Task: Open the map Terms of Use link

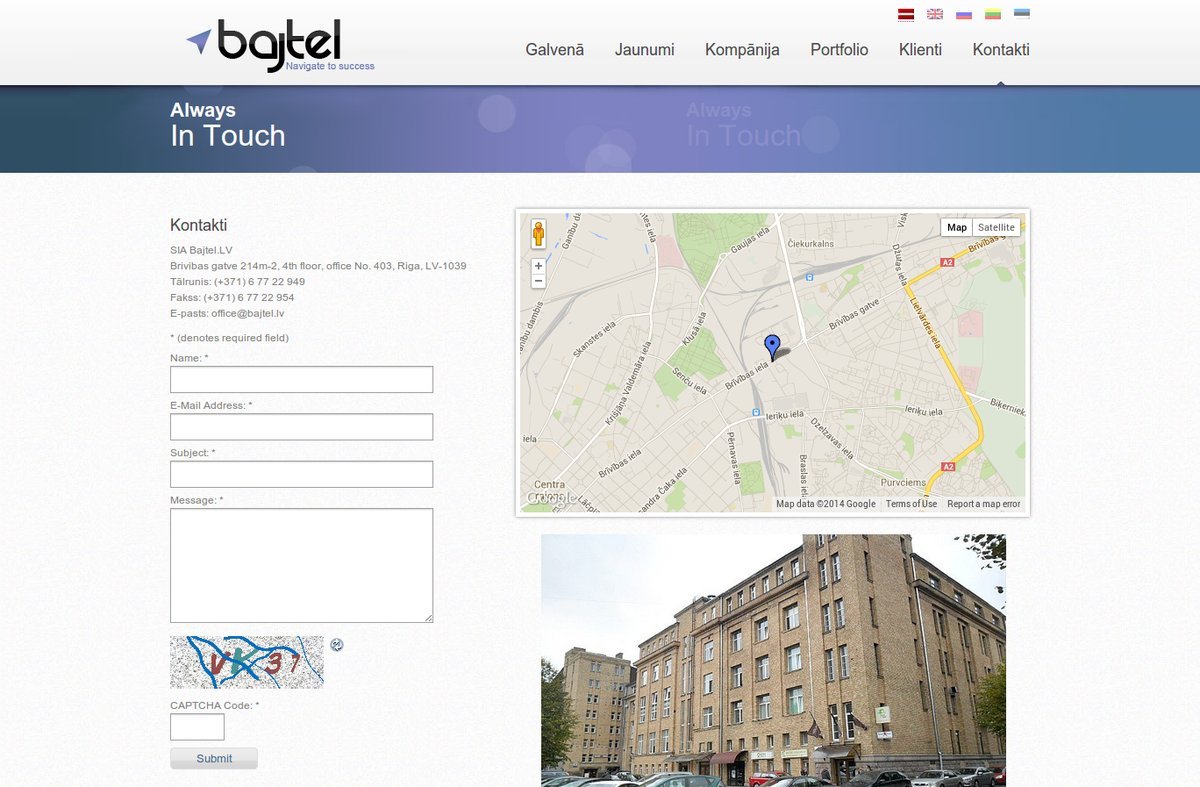Action: pos(911,504)
